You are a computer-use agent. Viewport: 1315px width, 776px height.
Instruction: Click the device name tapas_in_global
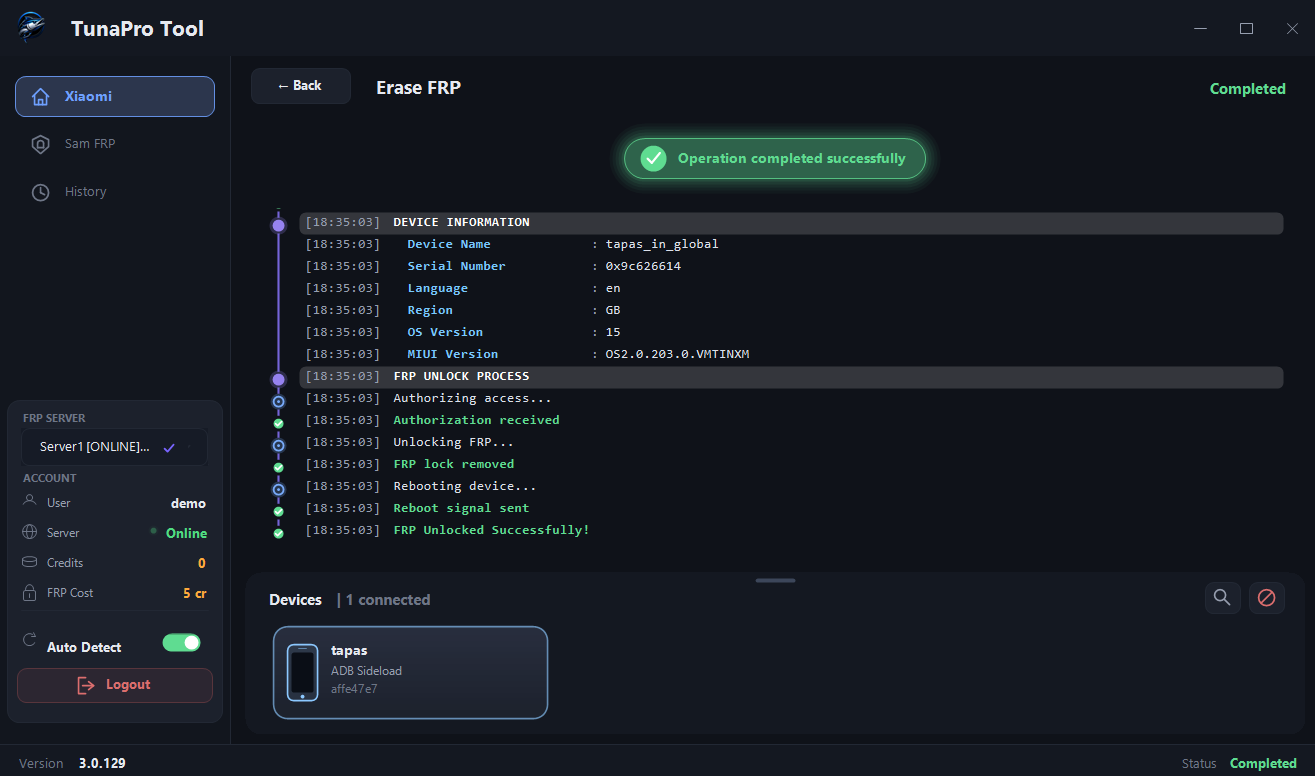coord(662,244)
